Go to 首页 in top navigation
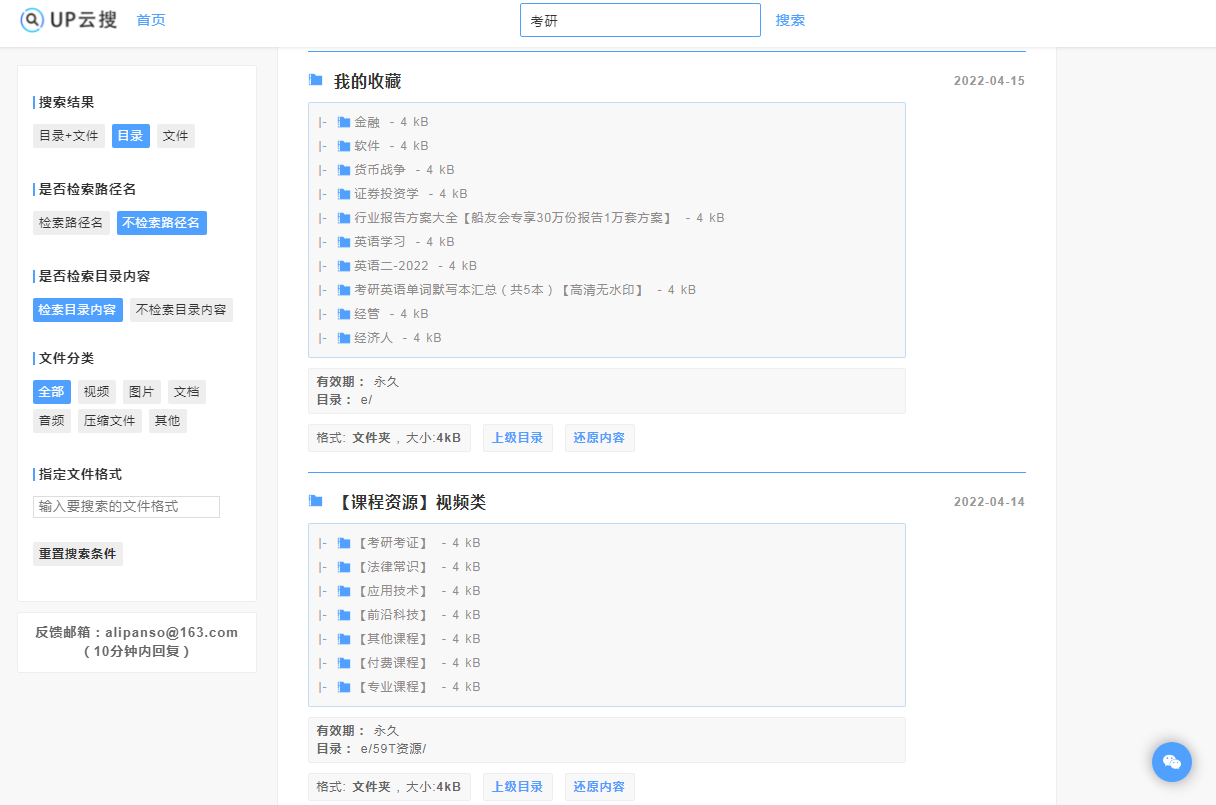The height and width of the screenshot is (805, 1216). pyautogui.click(x=151, y=20)
